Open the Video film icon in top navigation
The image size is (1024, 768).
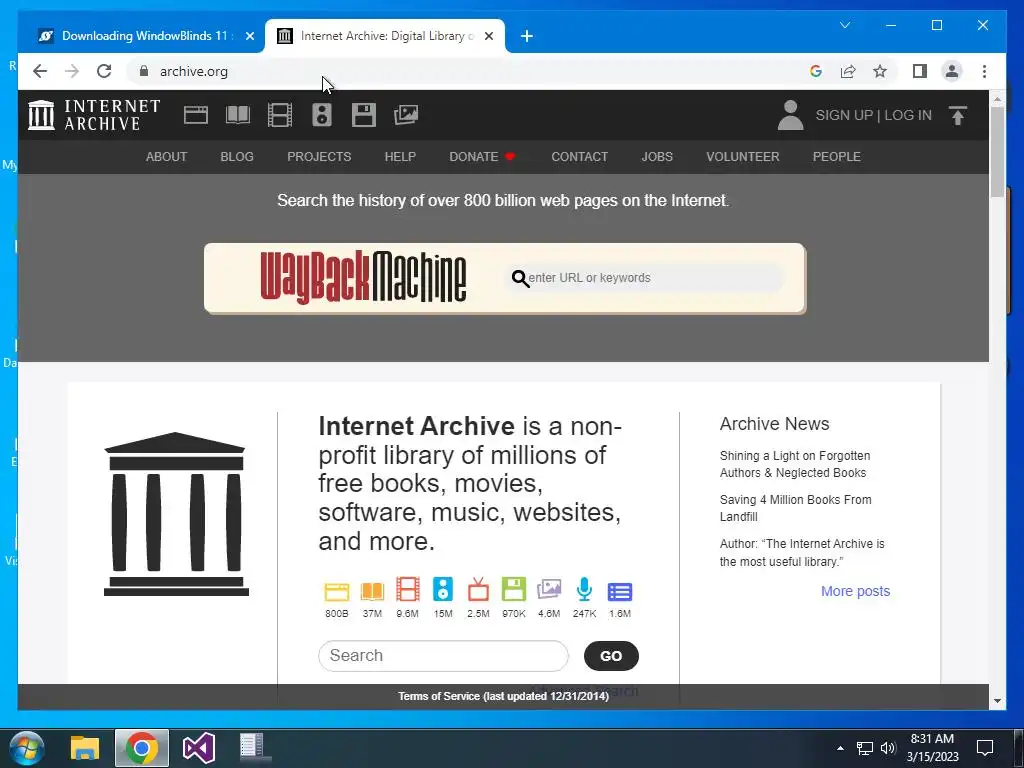tap(280, 115)
